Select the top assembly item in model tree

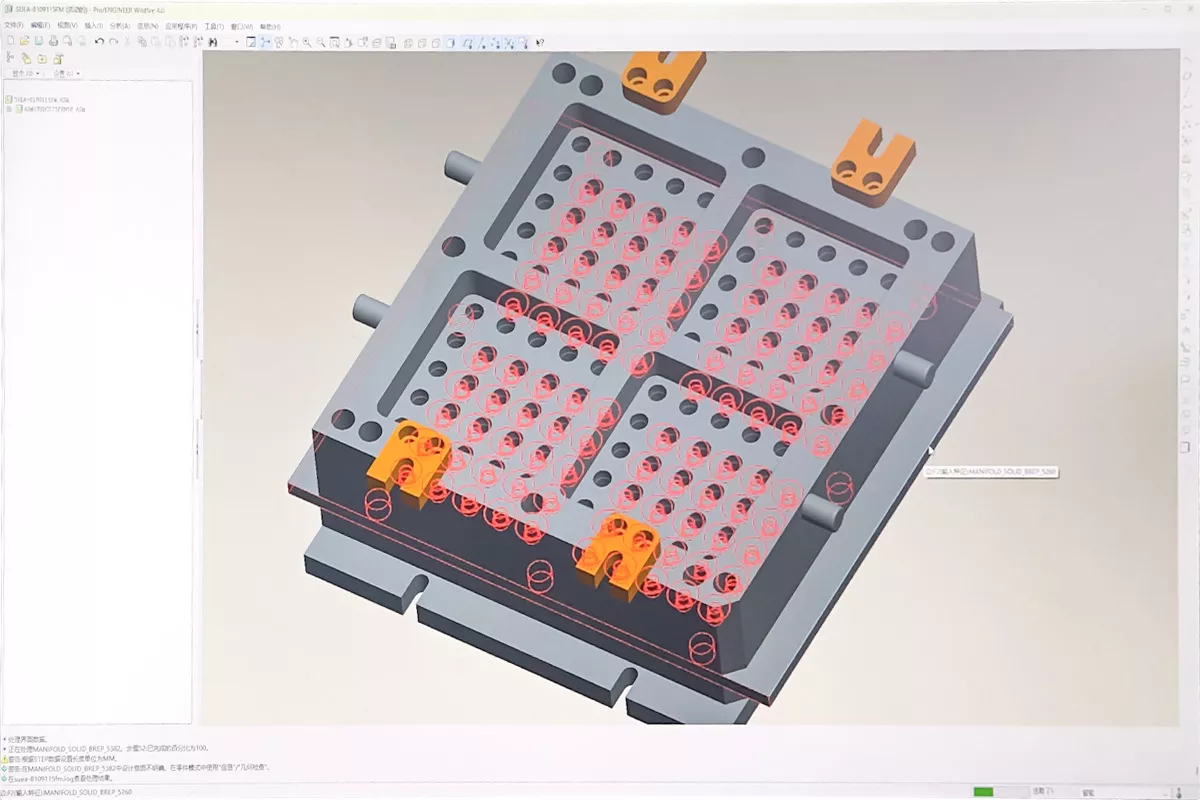point(38,100)
